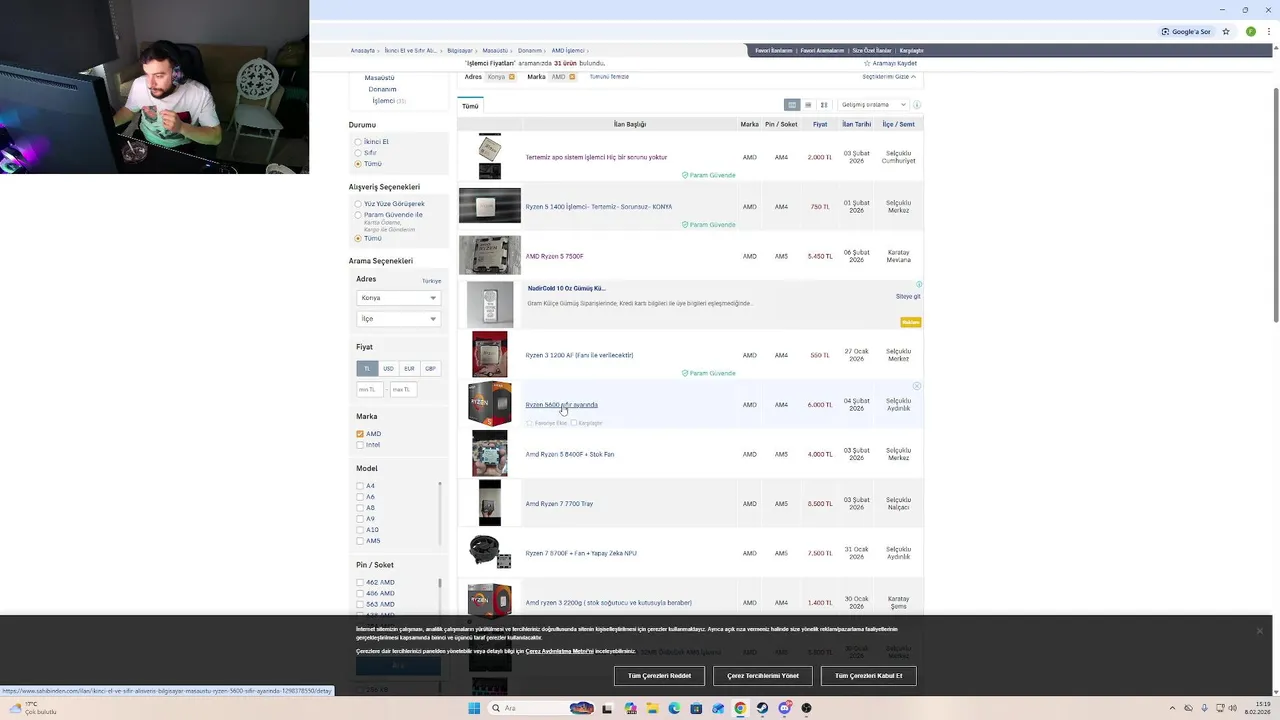This screenshot has height=720, width=1280.
Task: Open Discord from taskbar
Action: pyautogui.click(x=784, y=708)
